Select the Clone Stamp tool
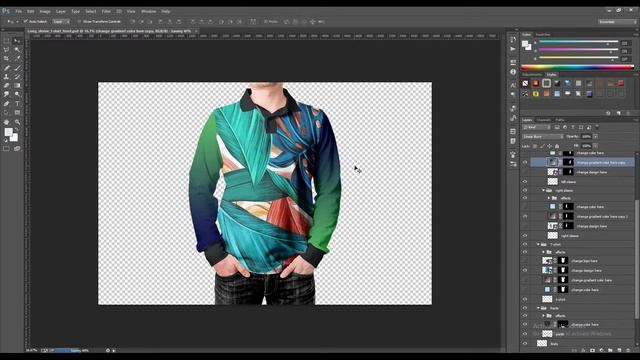This screenshot has height=360, width=640. (x=7, y=77)
